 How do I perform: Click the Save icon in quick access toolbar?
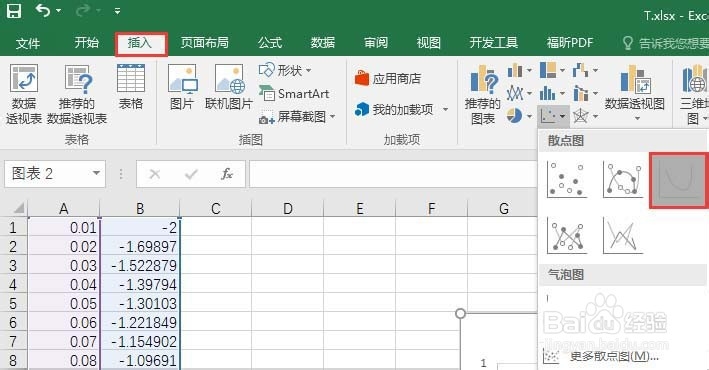pyautogui.click(x=14, y=11)
